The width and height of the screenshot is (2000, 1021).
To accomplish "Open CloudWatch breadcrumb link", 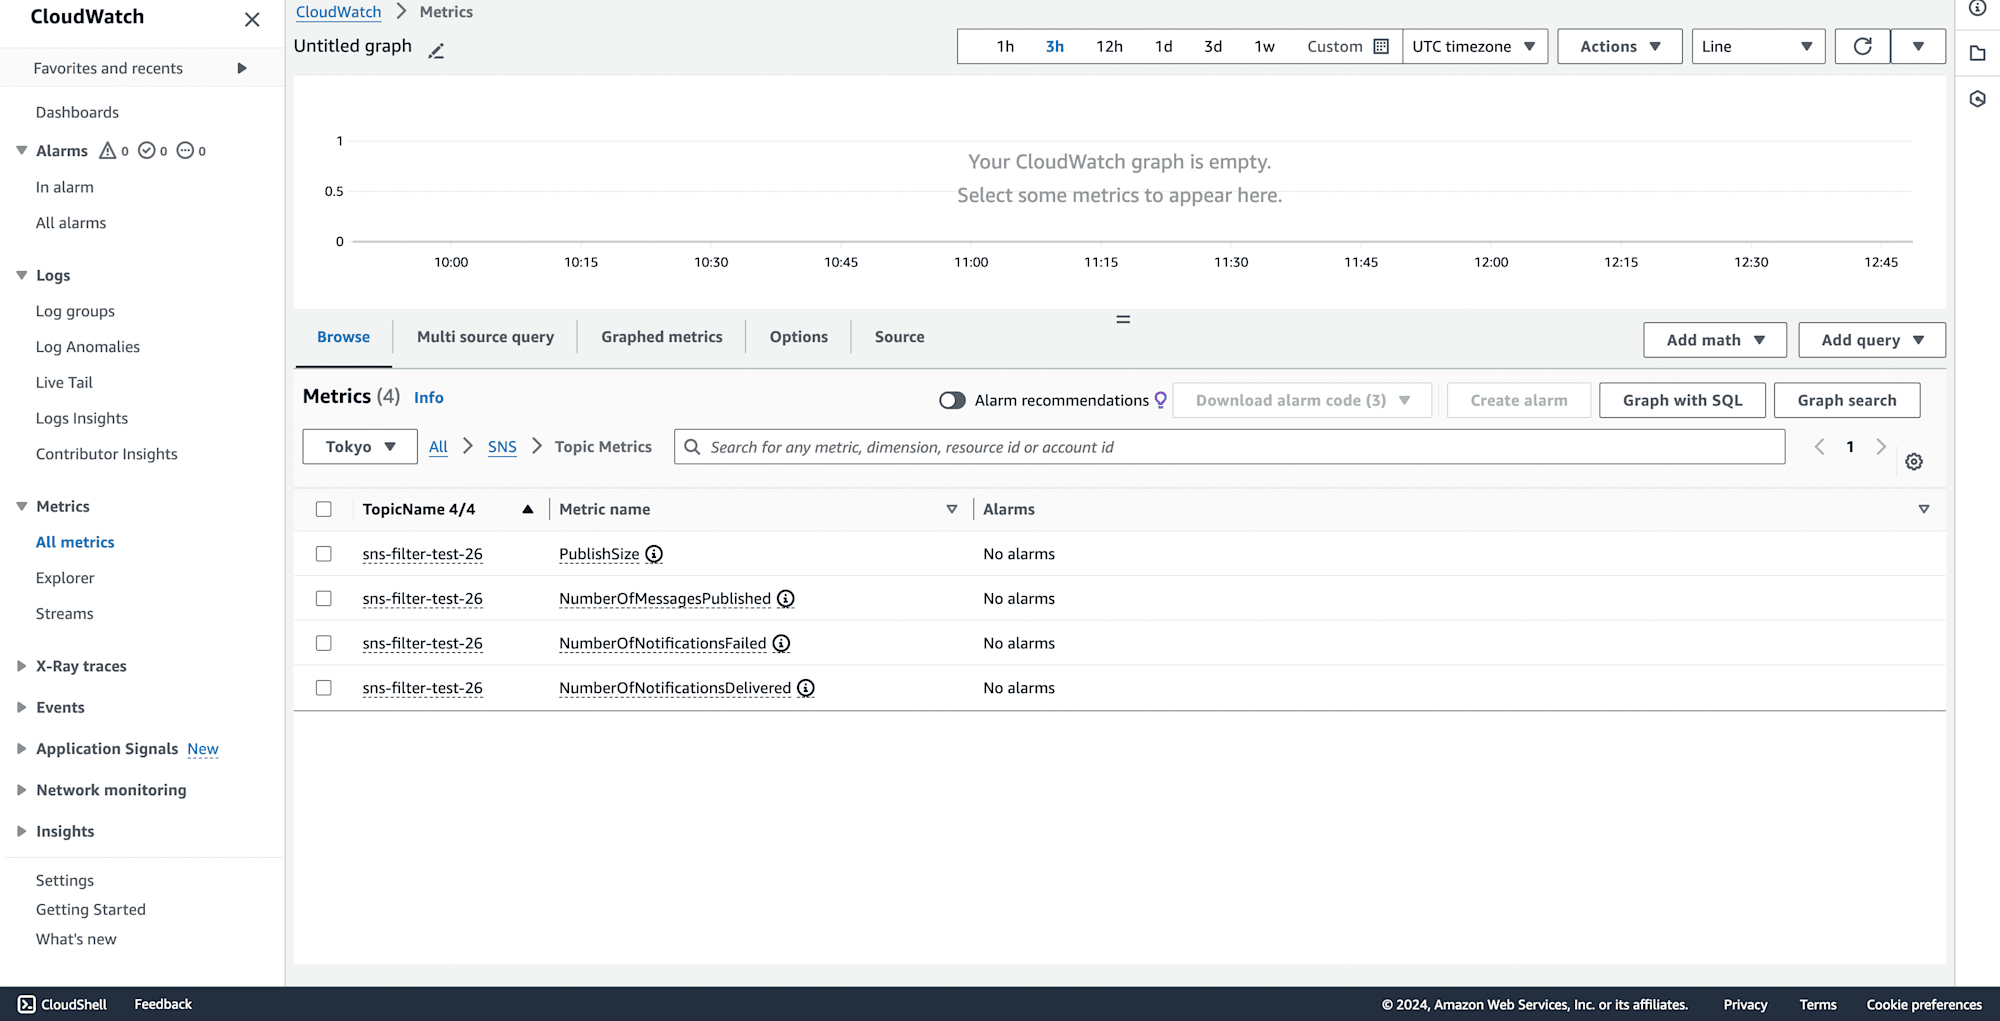I will (339, 12).
